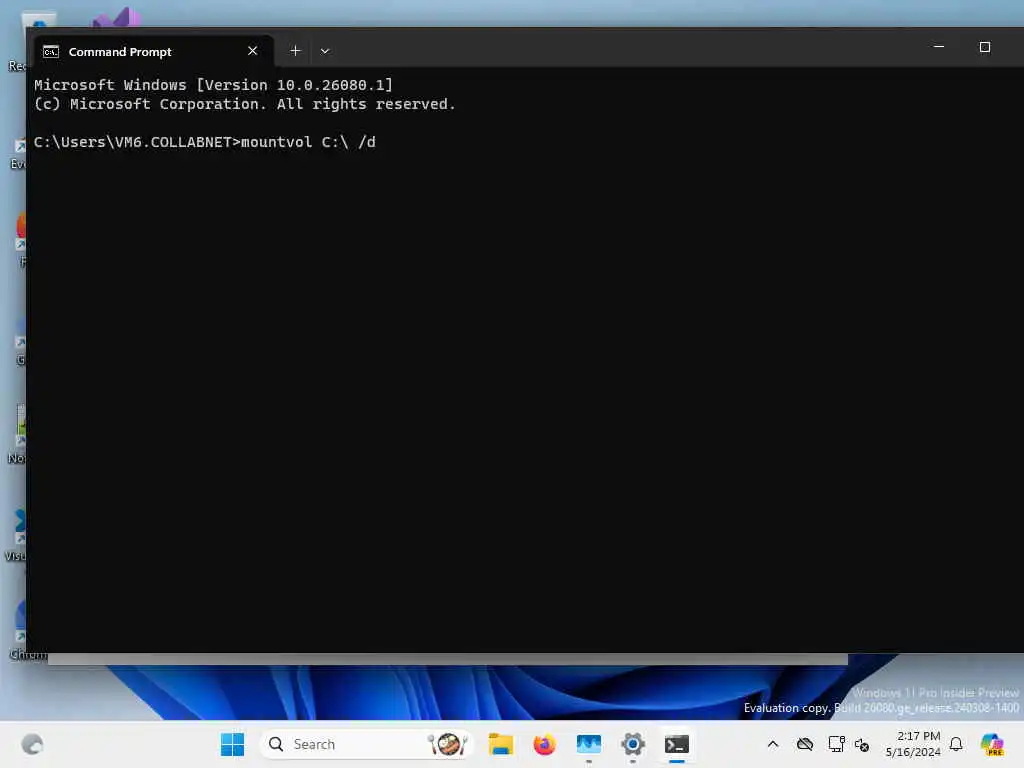Click the Microsoft Windows version line

pos(214,85)
